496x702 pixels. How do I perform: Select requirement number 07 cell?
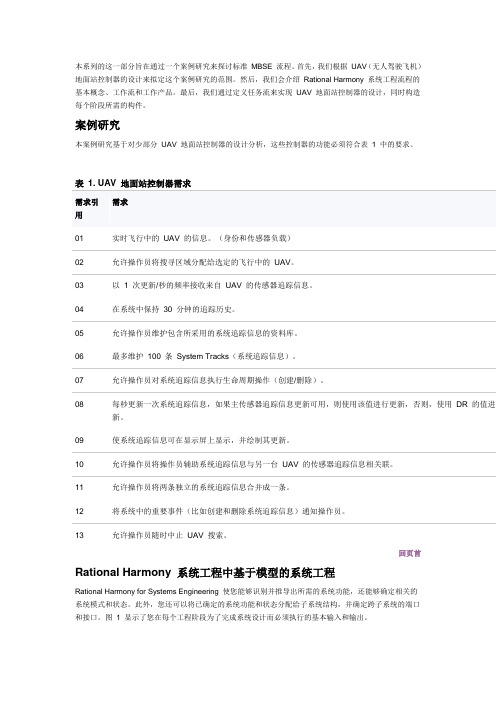click(79, 380)
